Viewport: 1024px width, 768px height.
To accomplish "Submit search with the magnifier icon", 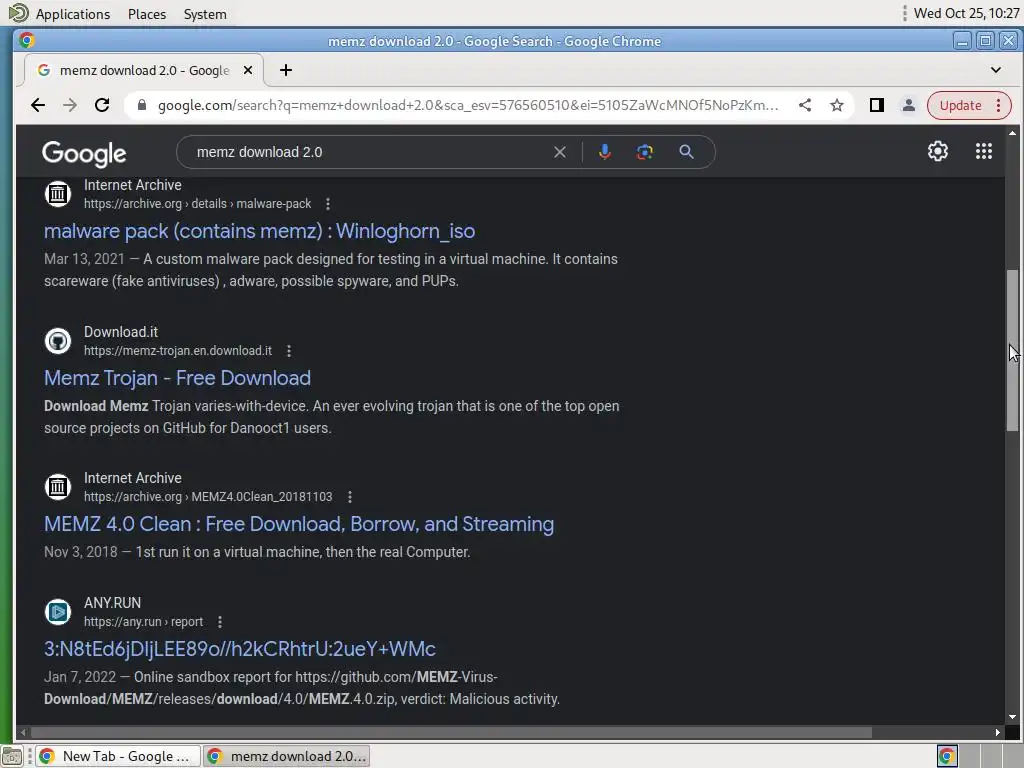I will point(686,152).
